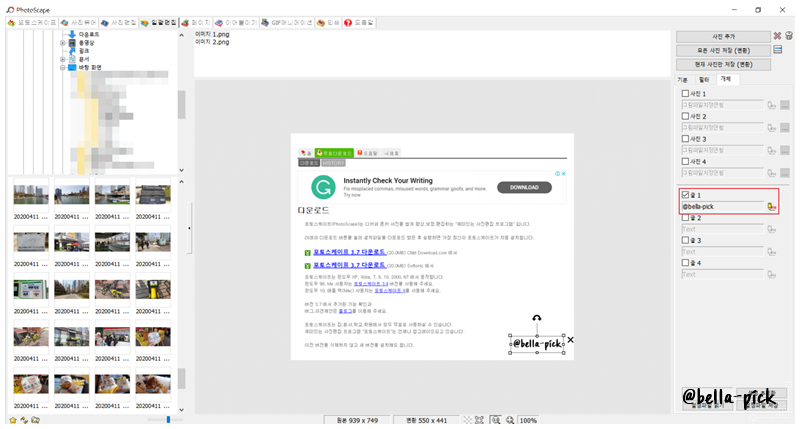The image size is (800, 429).
Task: Uncheck the 글 1 text checkbox
Action: [x=685, y=195]
